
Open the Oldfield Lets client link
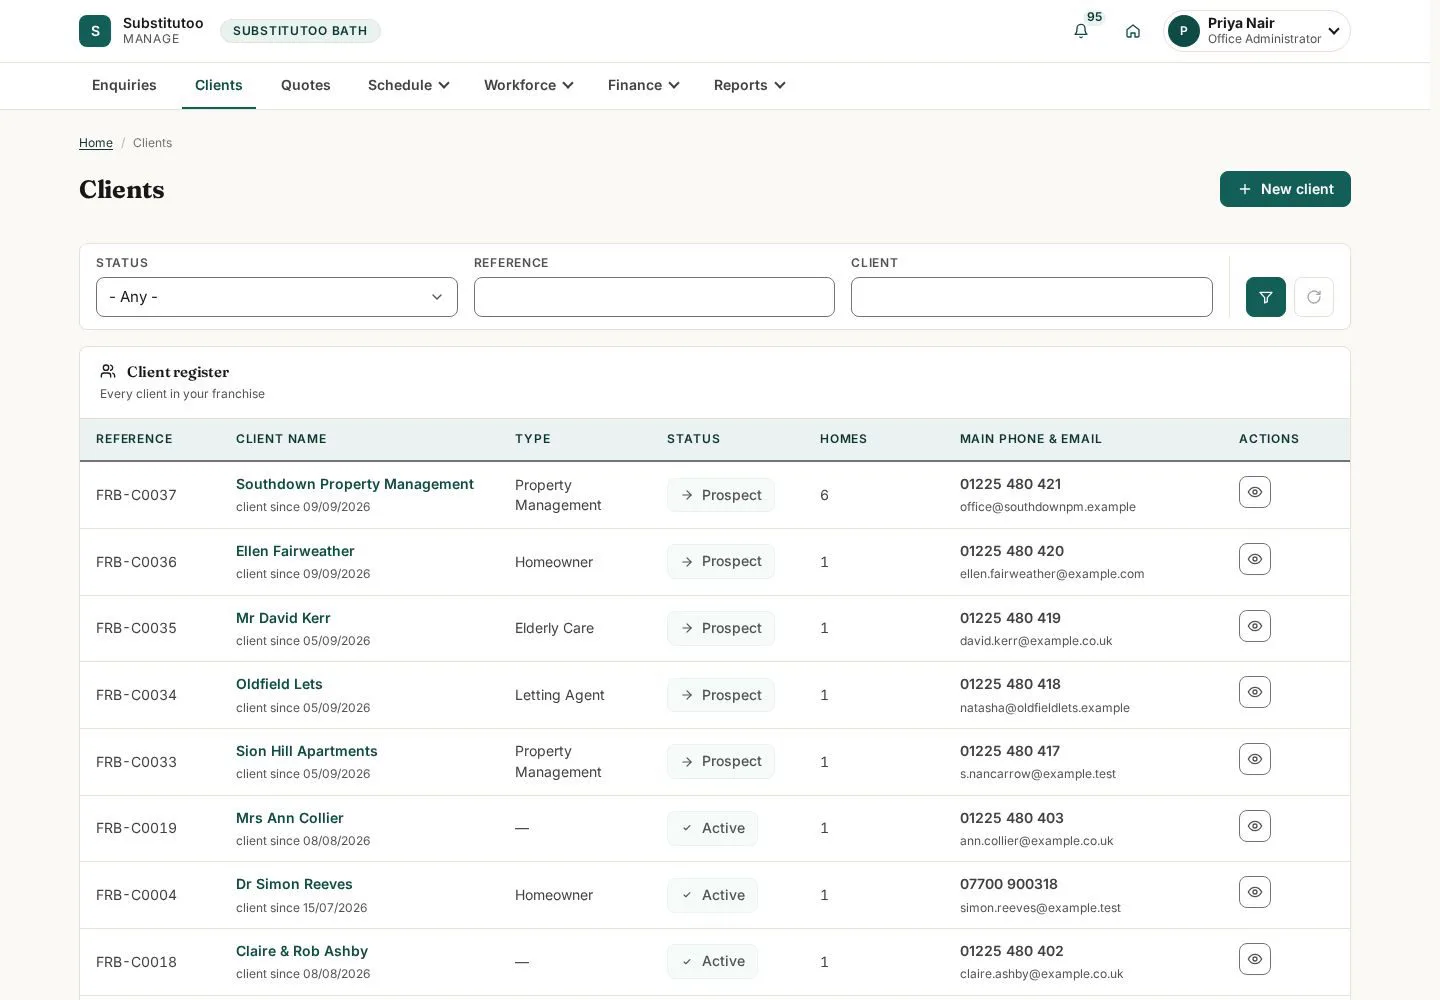pyautogui.click(x=279, y=684)
